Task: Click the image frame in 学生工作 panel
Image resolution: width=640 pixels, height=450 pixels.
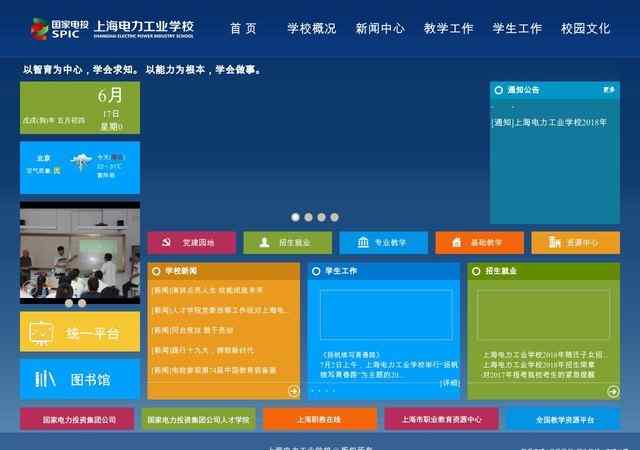Action: [386, 314]
